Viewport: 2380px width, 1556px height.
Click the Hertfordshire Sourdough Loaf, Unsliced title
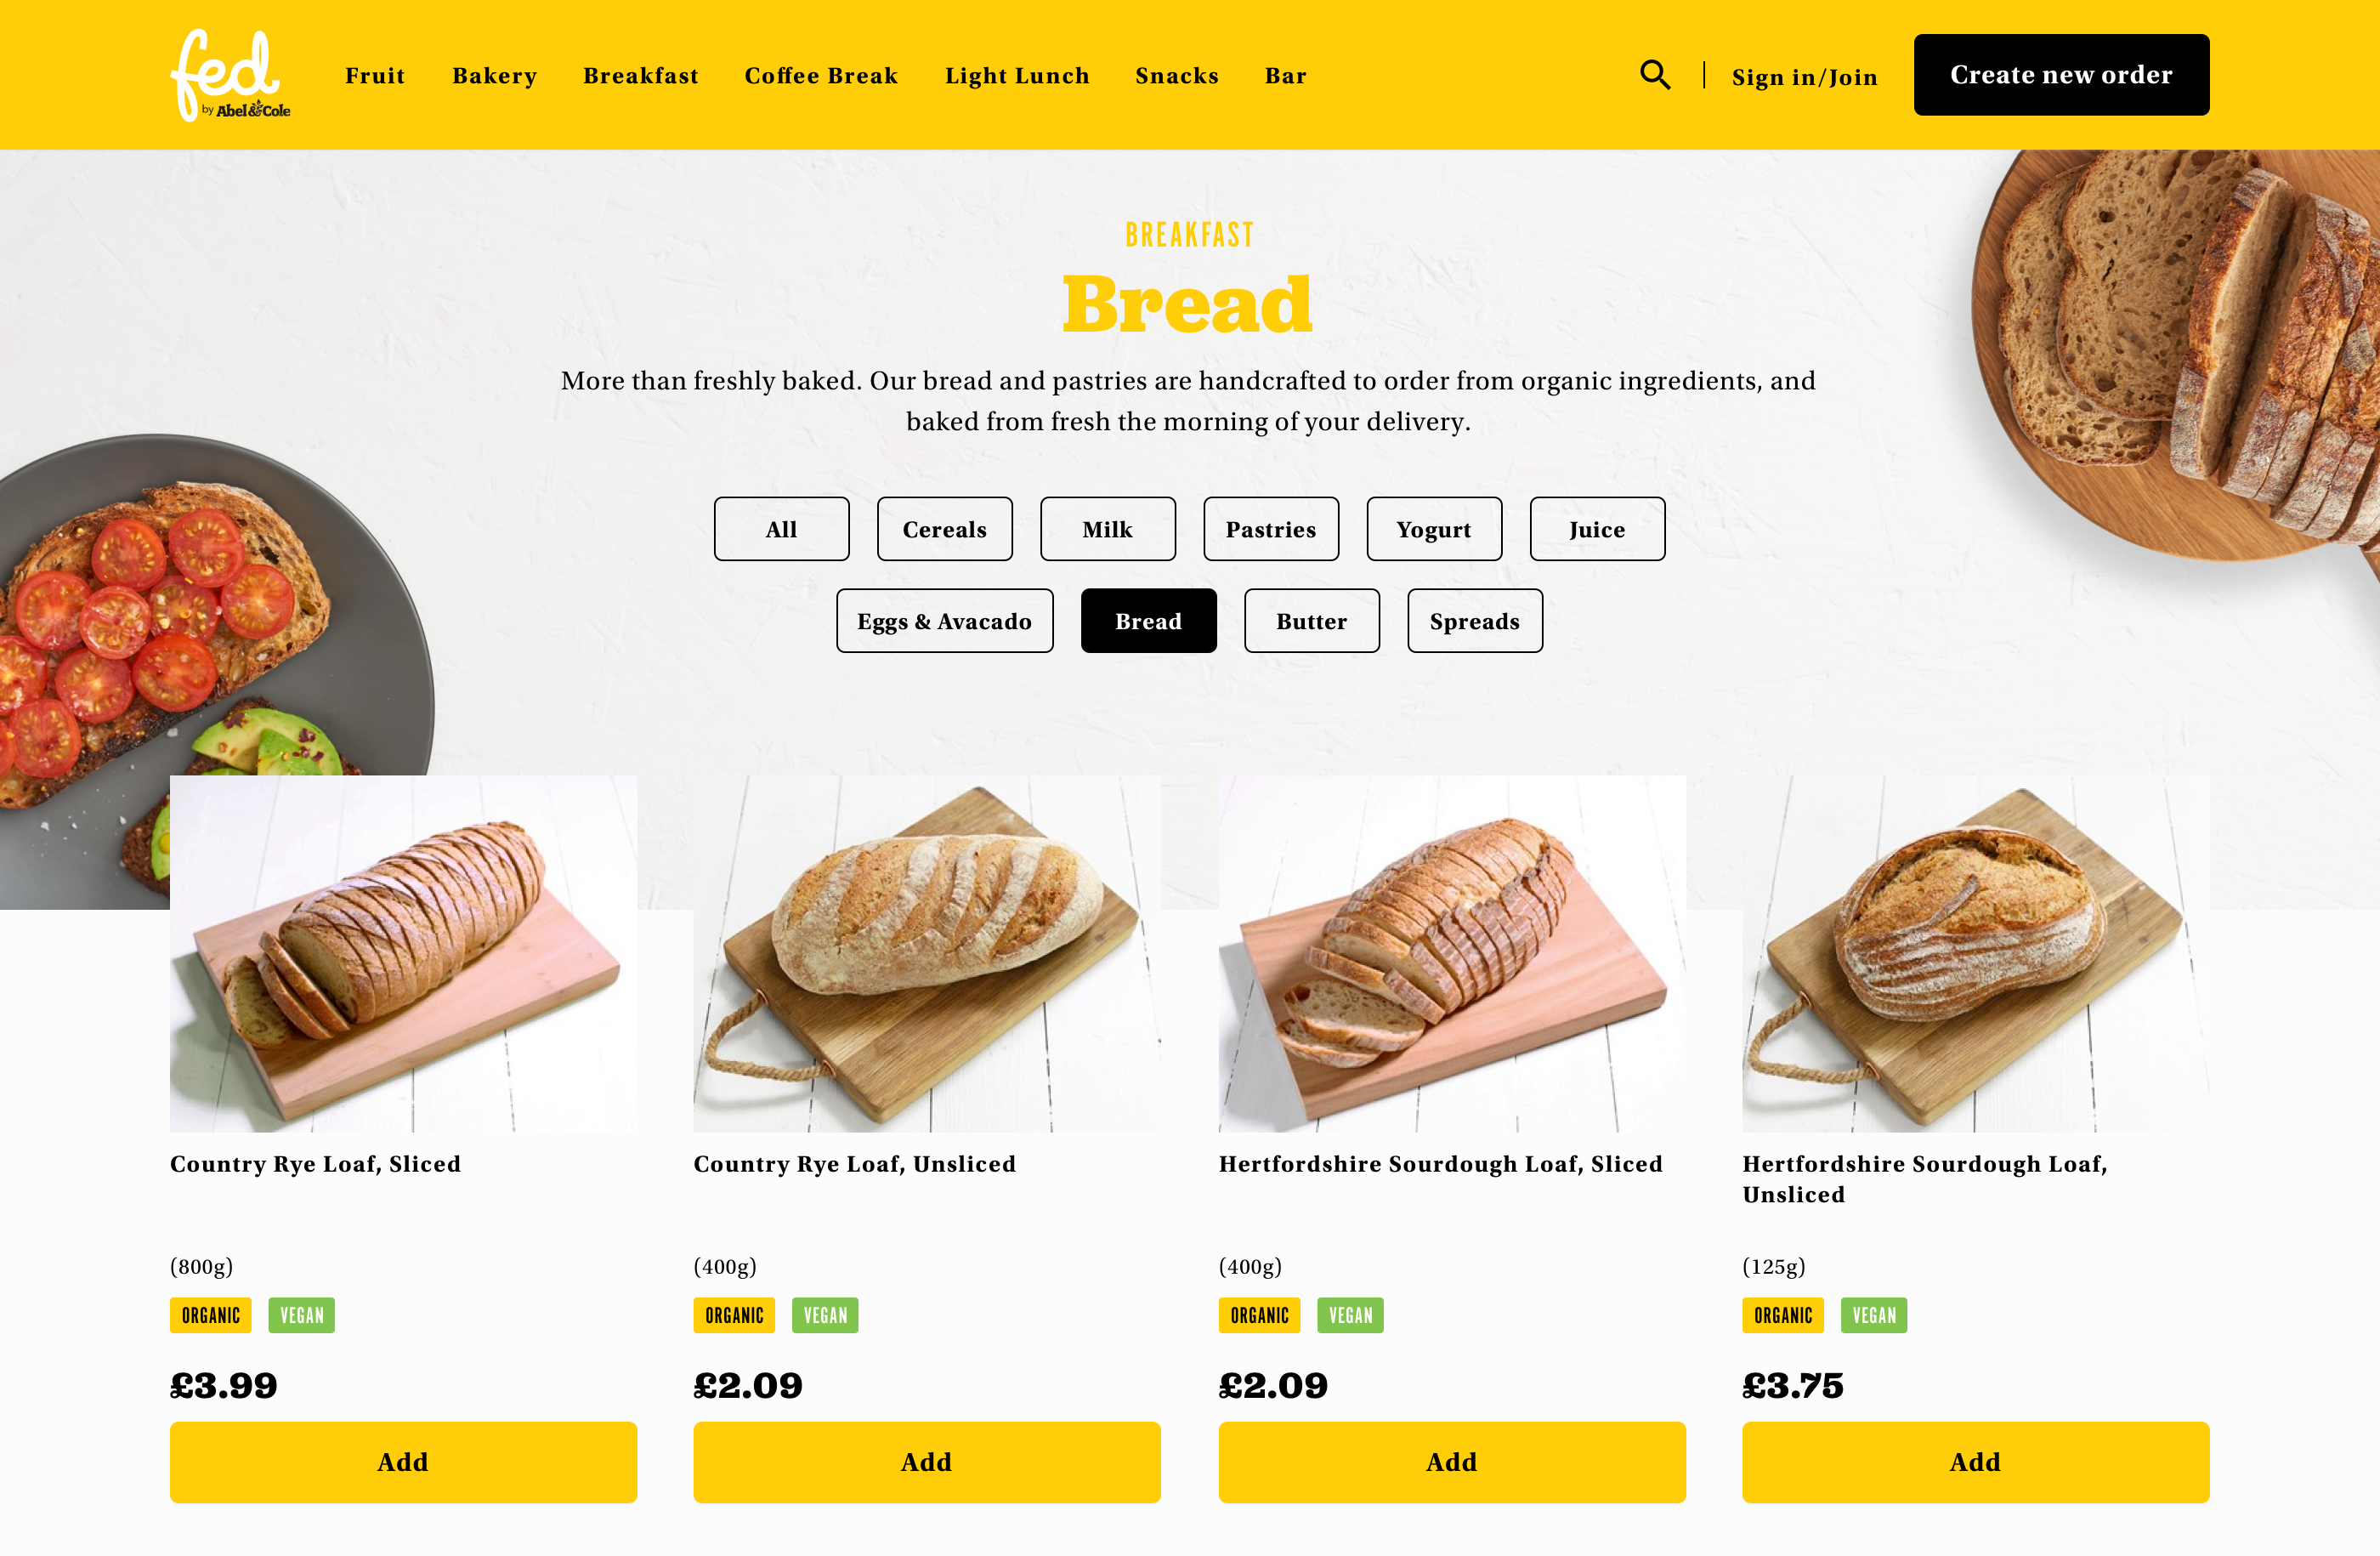tap(1924, 1179)
